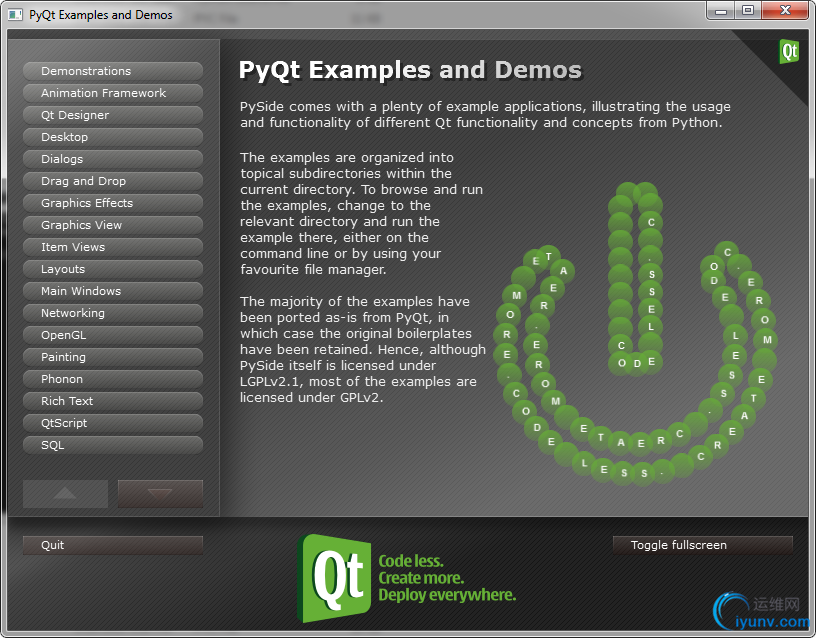This screenshot has width=816, height=638.
Task: Click the 'Code less.' slogan text
Action: tap(411, 561)
